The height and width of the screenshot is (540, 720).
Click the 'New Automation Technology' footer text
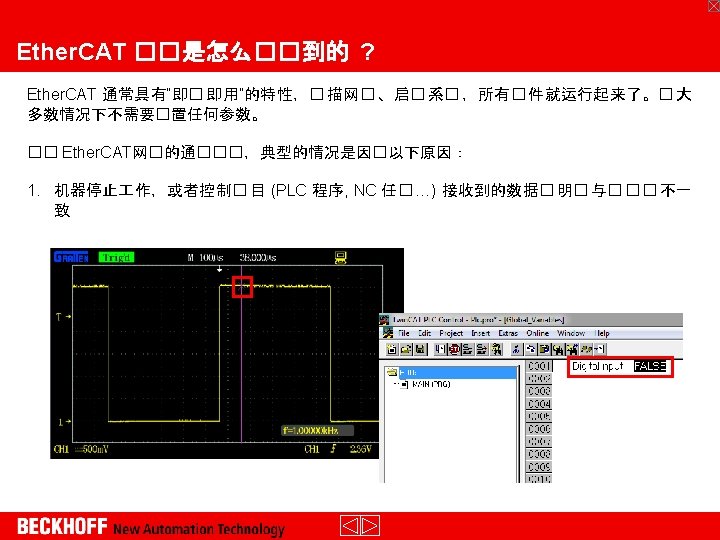[199, 529]
